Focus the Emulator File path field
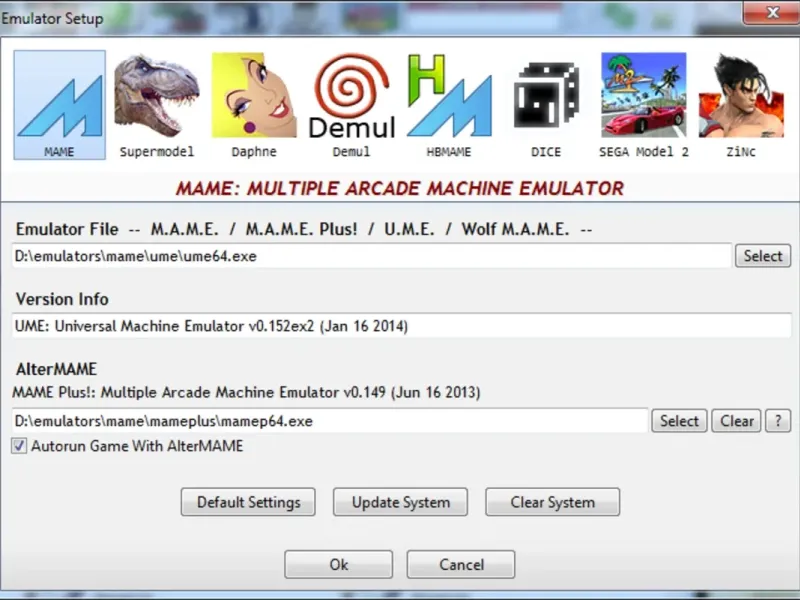Viewport: 800px width, 600px height. click(x=372, y=256)
